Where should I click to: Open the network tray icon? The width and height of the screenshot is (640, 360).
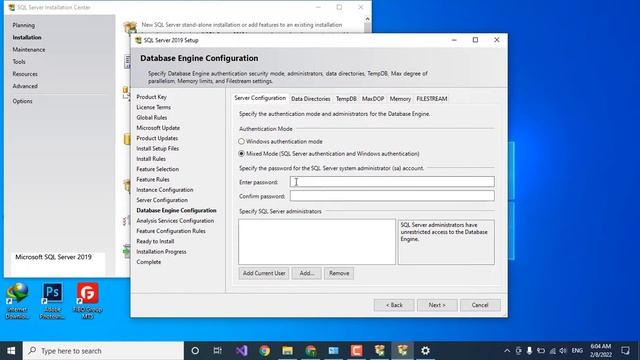coord(552,351)
